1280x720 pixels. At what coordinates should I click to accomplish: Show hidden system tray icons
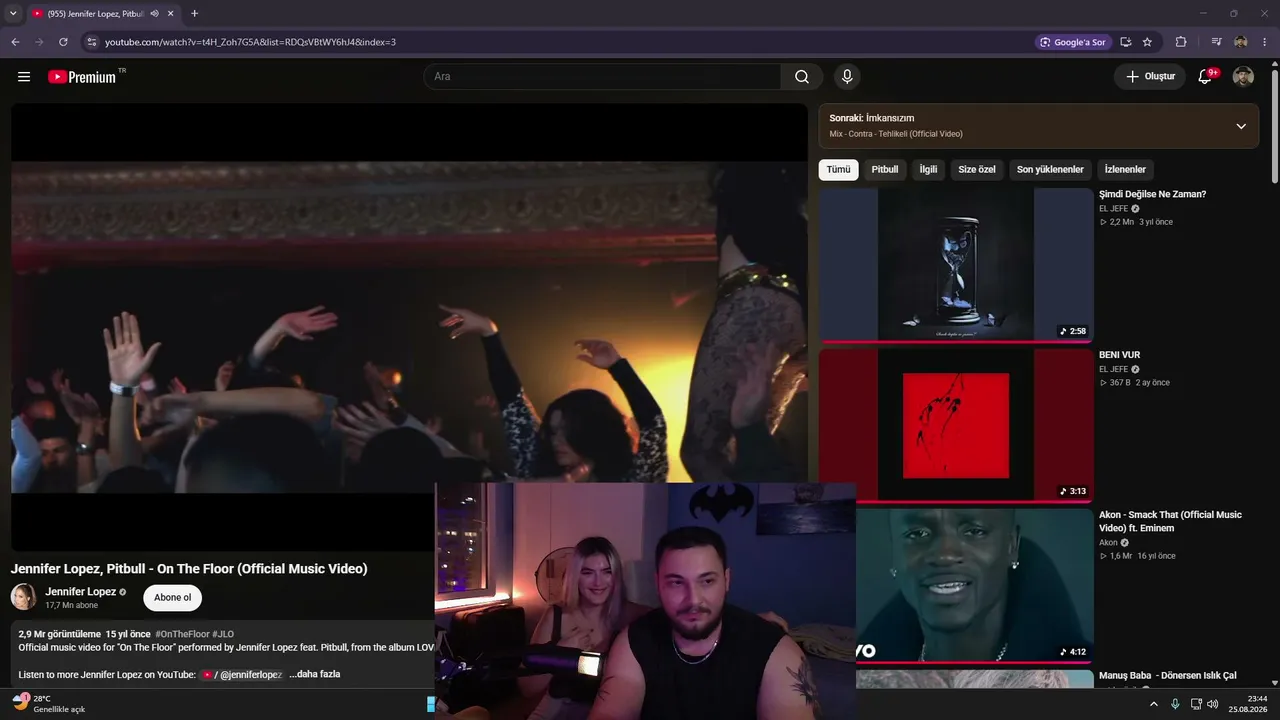[x=1153, y=704]
